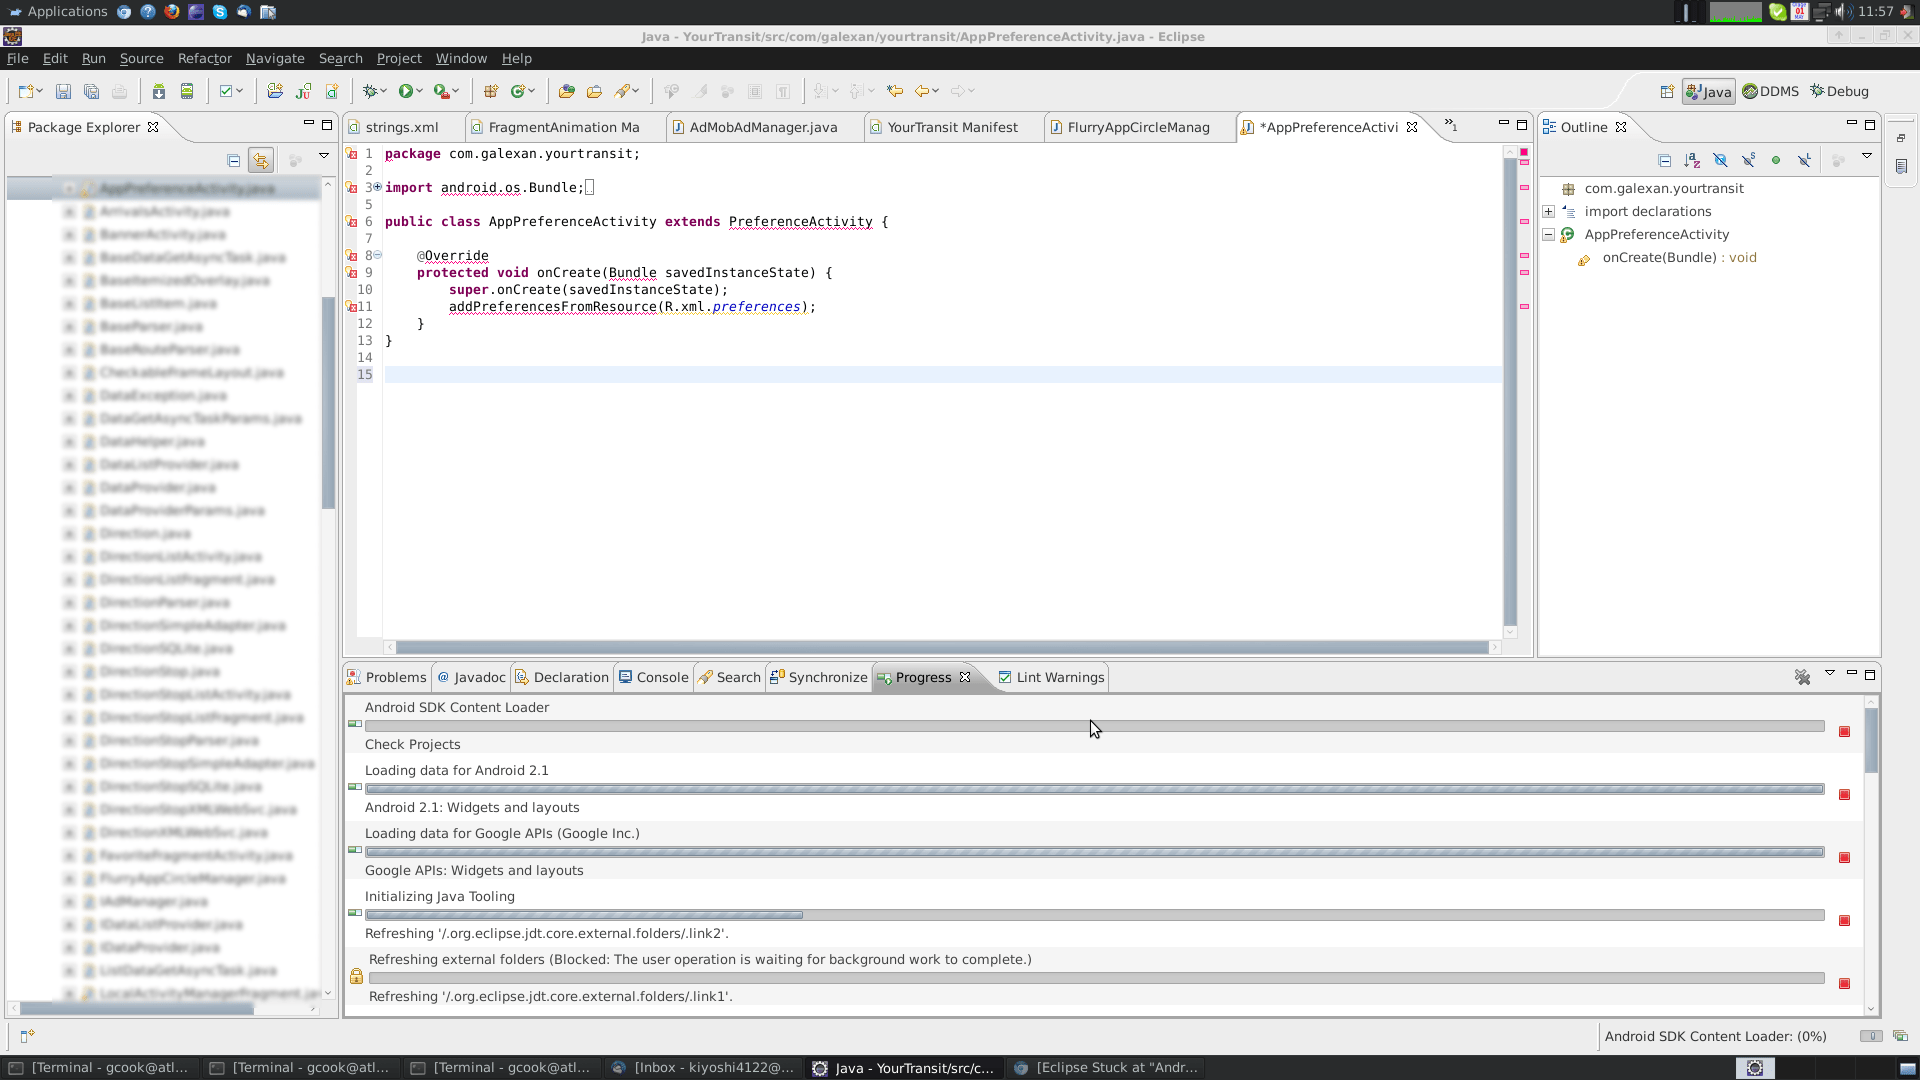
Task: Open the Project menu
Action: (399, 59)
